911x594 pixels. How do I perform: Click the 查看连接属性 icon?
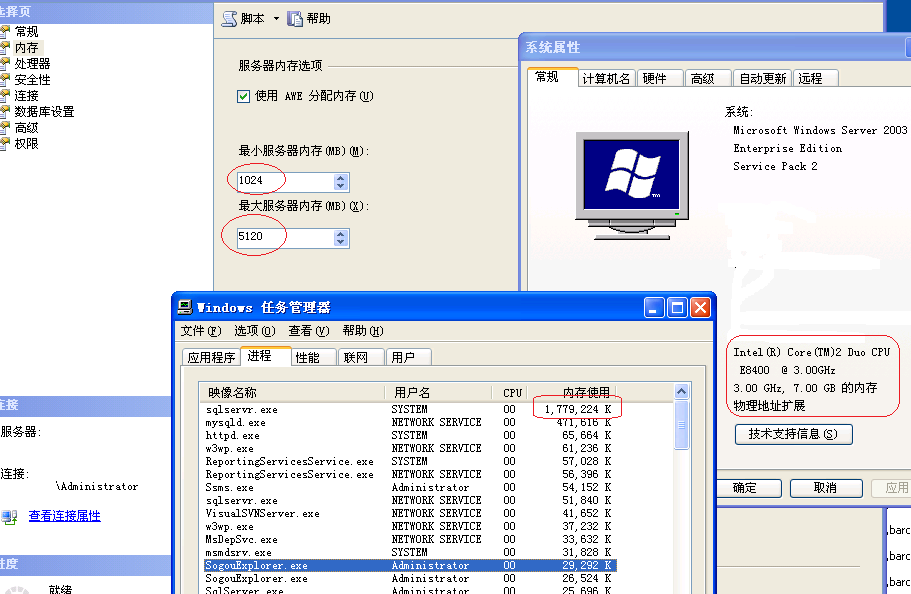tap(10, 517)
